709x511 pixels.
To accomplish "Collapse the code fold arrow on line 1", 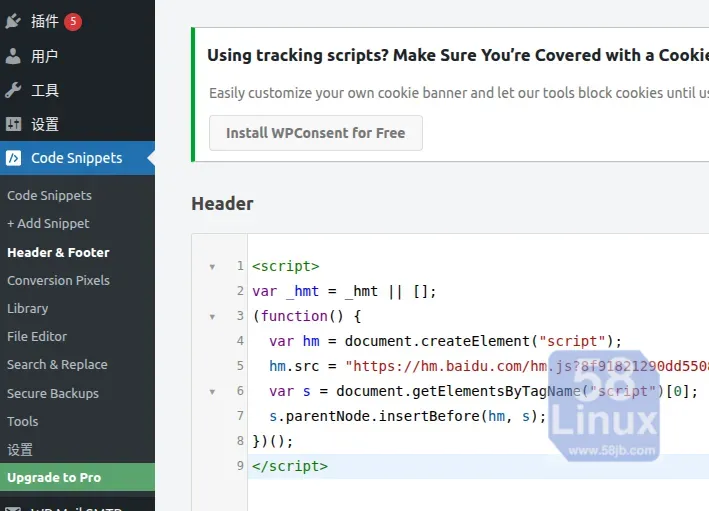I will pos(212,267).
